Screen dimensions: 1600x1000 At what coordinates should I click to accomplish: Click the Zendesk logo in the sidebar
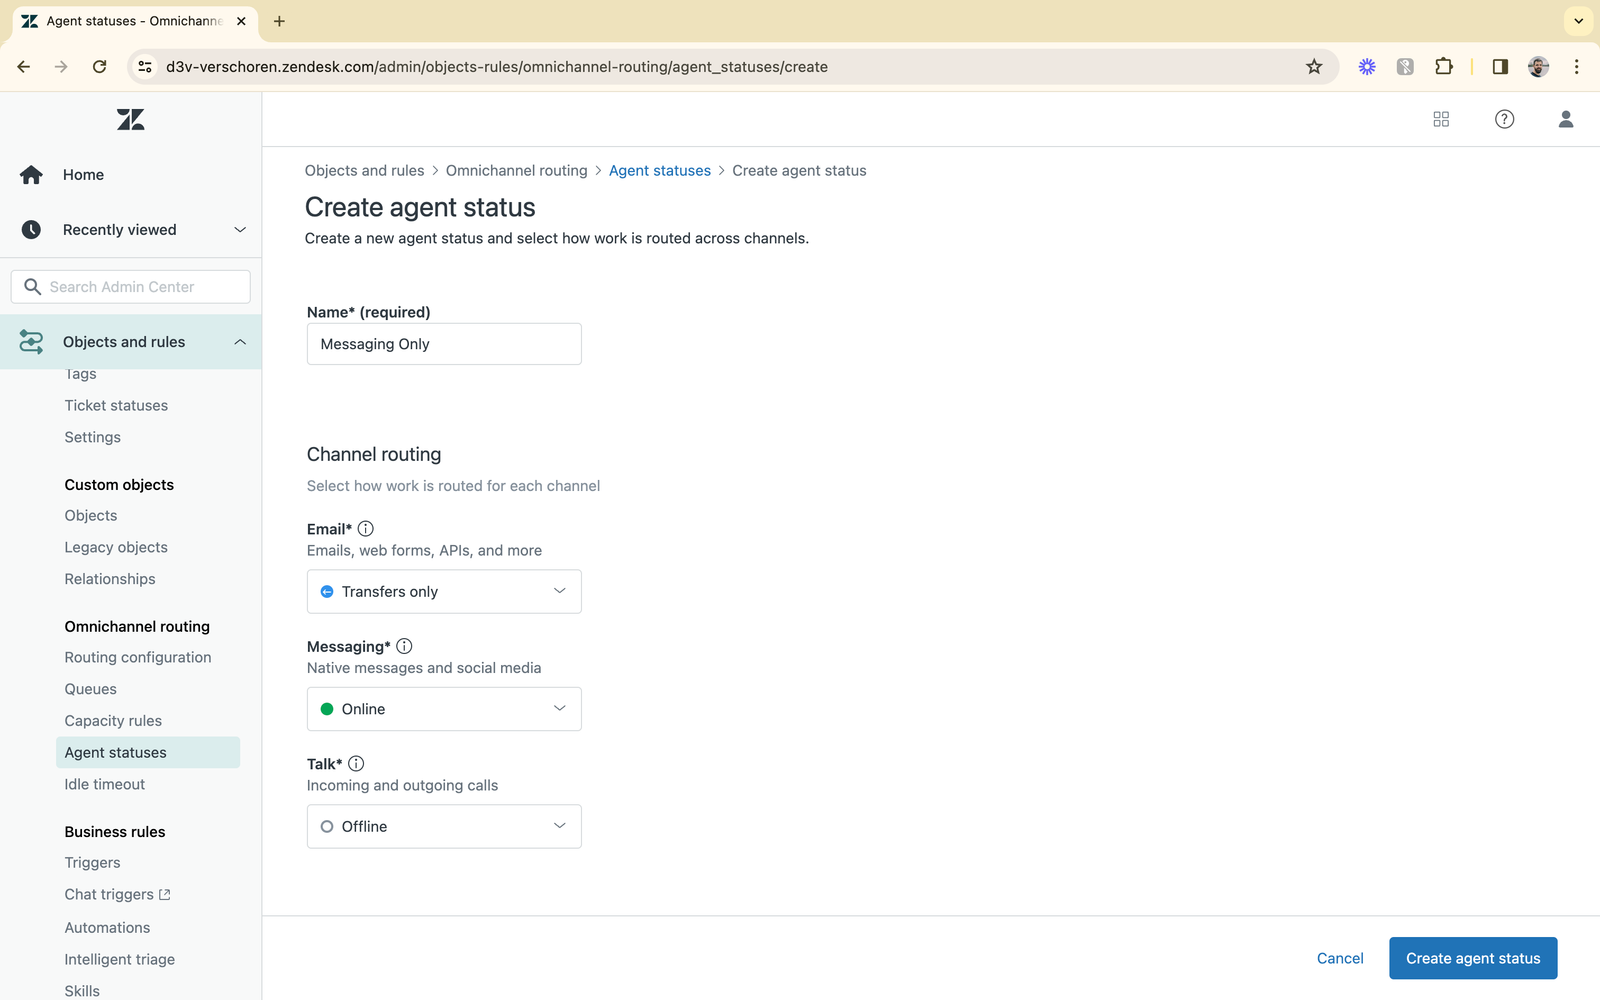click(x=130, y=119)
